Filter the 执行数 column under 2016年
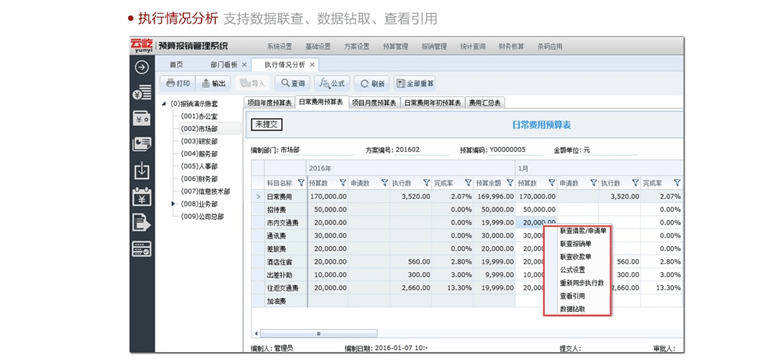The width and height of the screenshot is (776, 362). coord(426,183)
